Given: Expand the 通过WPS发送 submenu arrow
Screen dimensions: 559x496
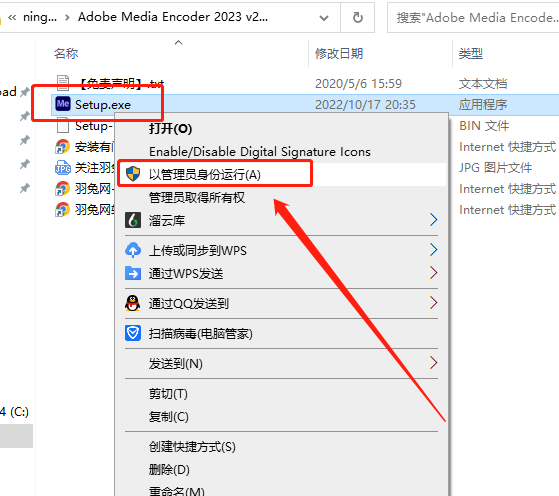Looking at the screenshot, I should point(433,273).
